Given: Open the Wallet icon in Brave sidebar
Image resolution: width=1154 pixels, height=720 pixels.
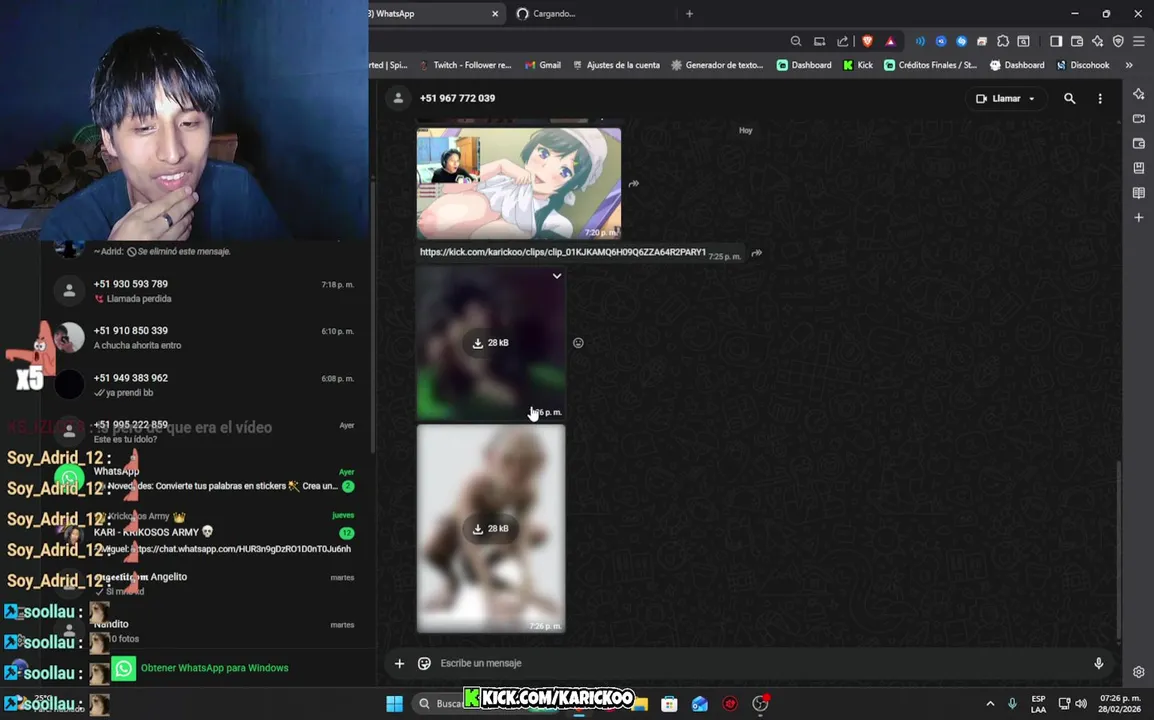Looking at the screenshot, I should [1139, 144].
